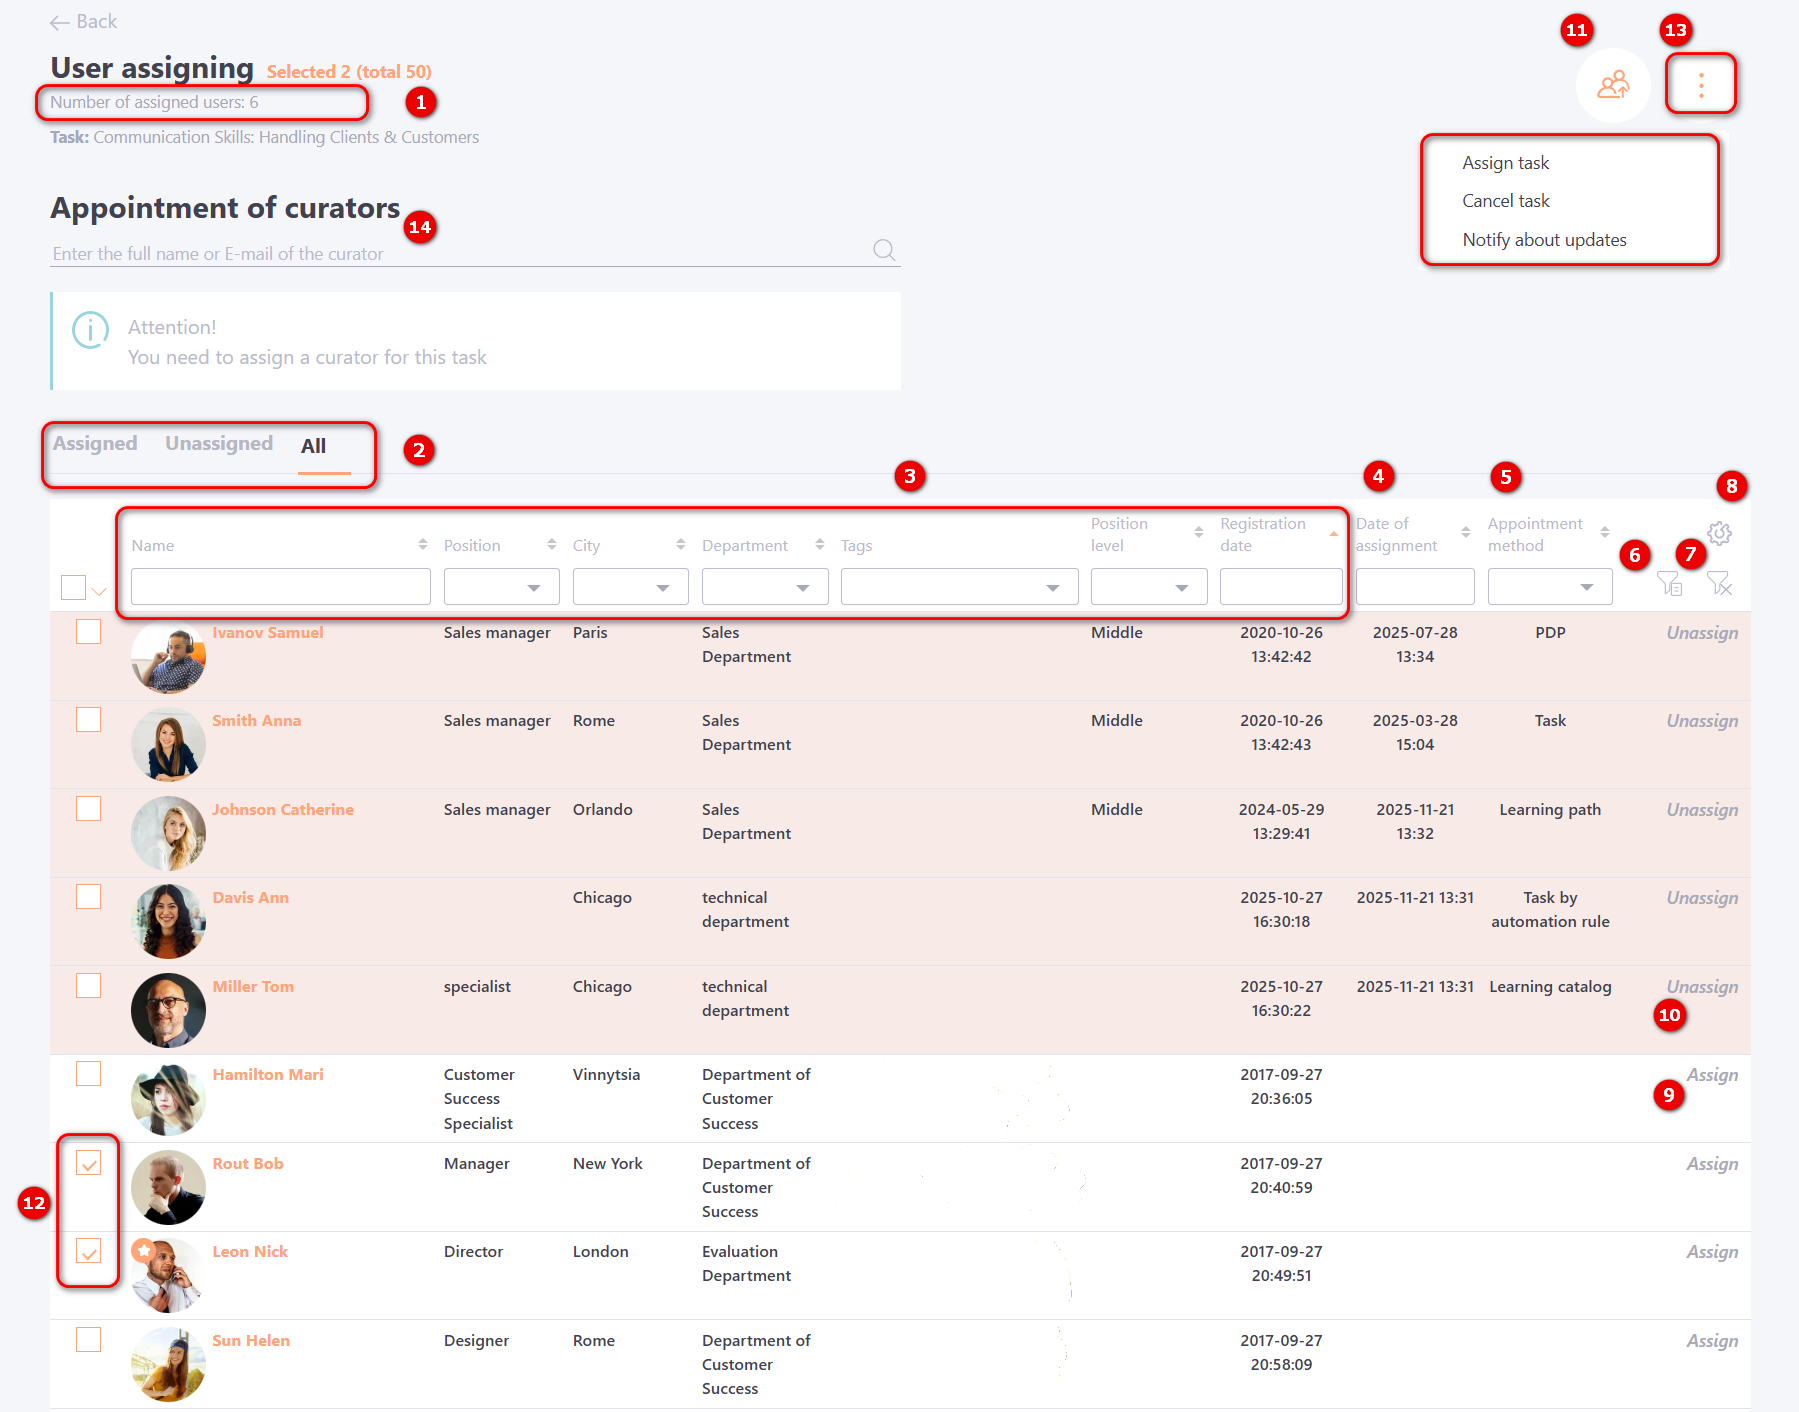
Task: Select Notify about updates menu item
Action: click(1544, 240)
